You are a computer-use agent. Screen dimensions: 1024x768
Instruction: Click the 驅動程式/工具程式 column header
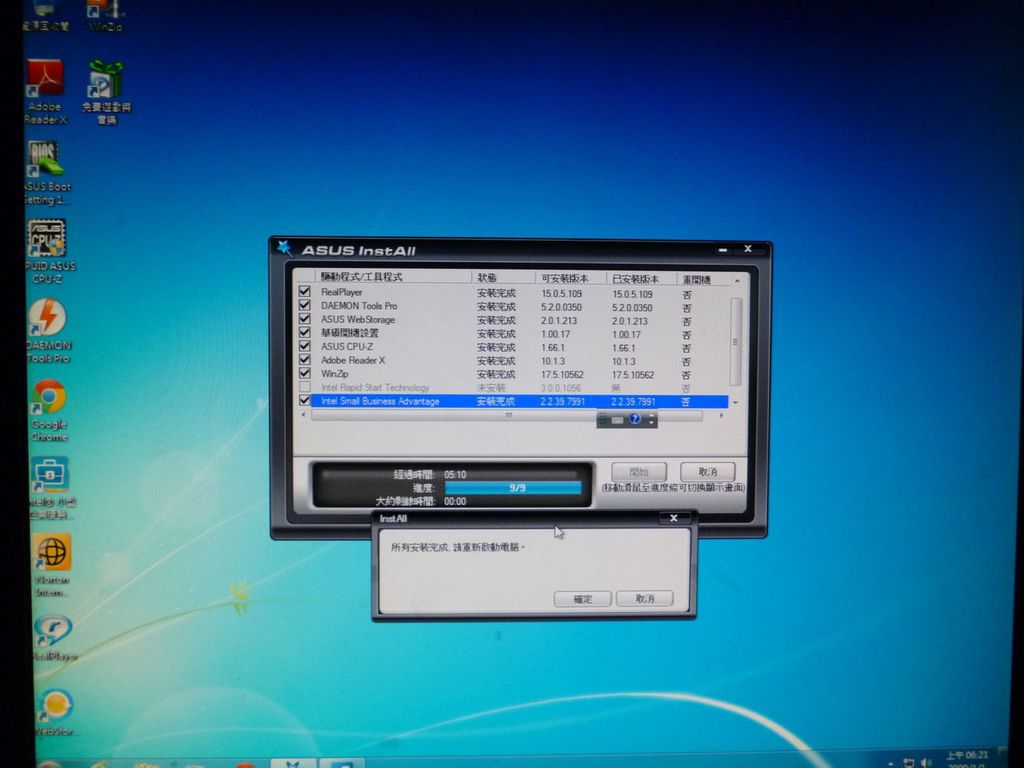pyautogui.click(x=392, y=277)
